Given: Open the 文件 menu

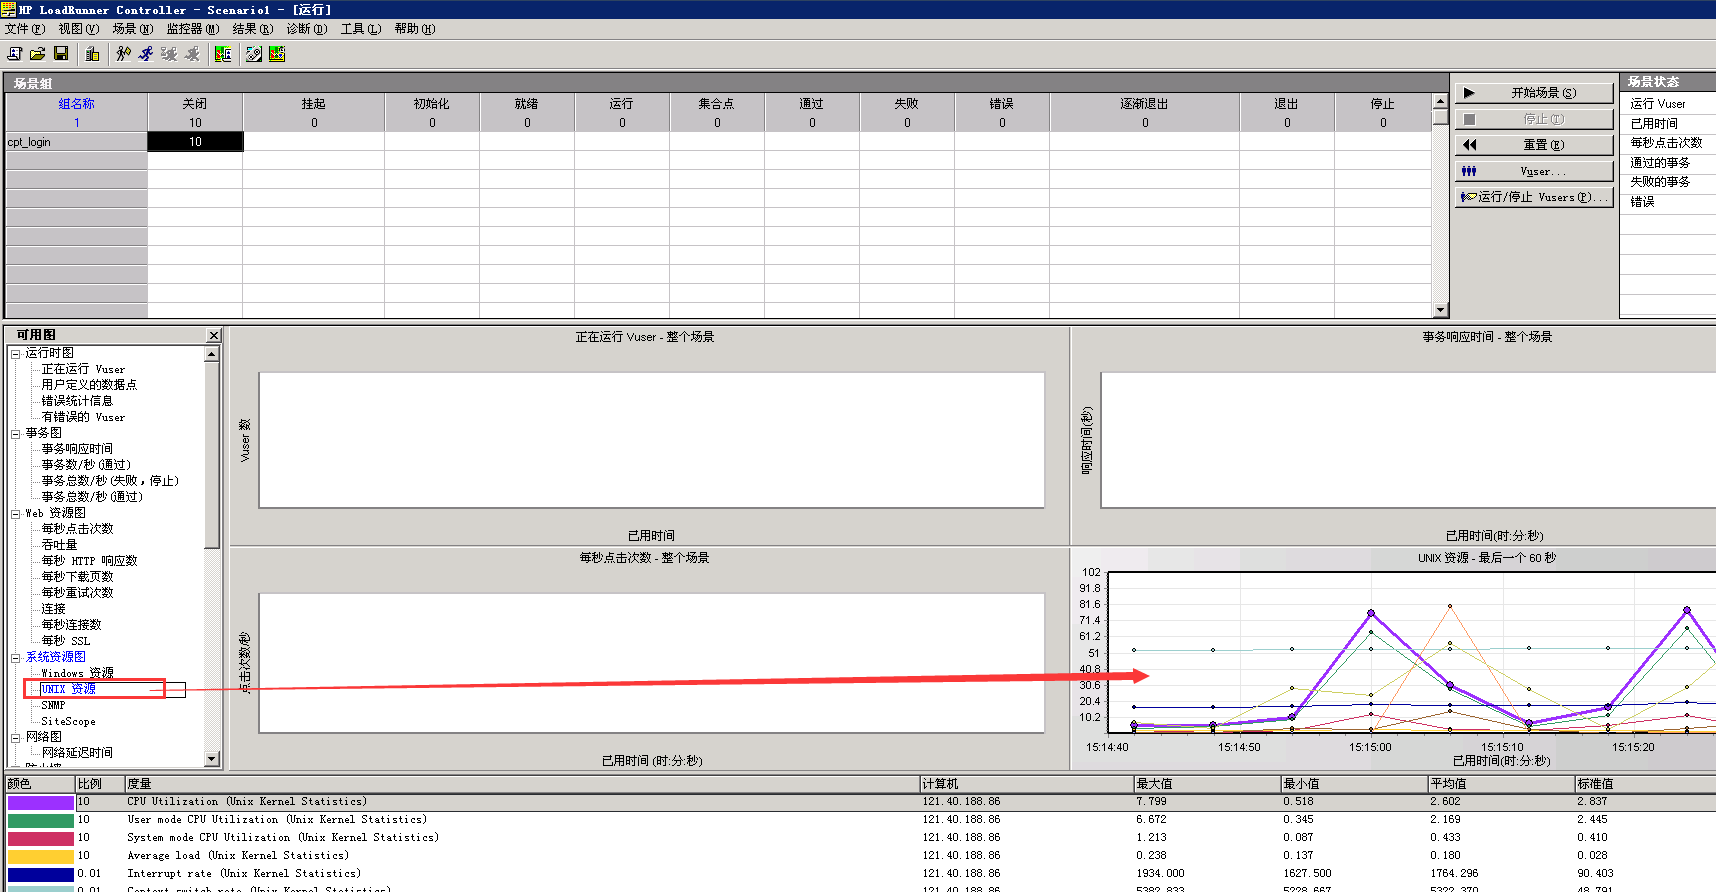Looking at the screenshot, I should click(x=24, y=29).
